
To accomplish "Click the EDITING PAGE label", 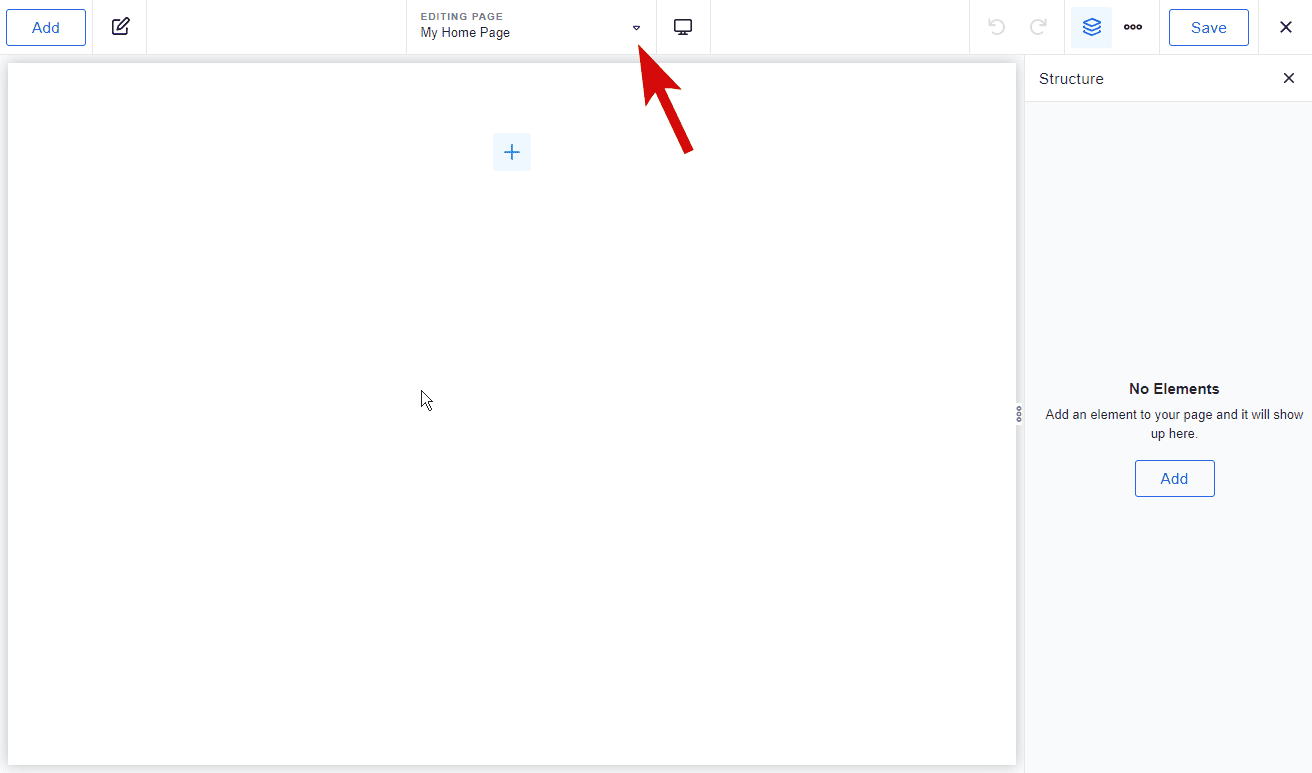I will click(461, 17).
